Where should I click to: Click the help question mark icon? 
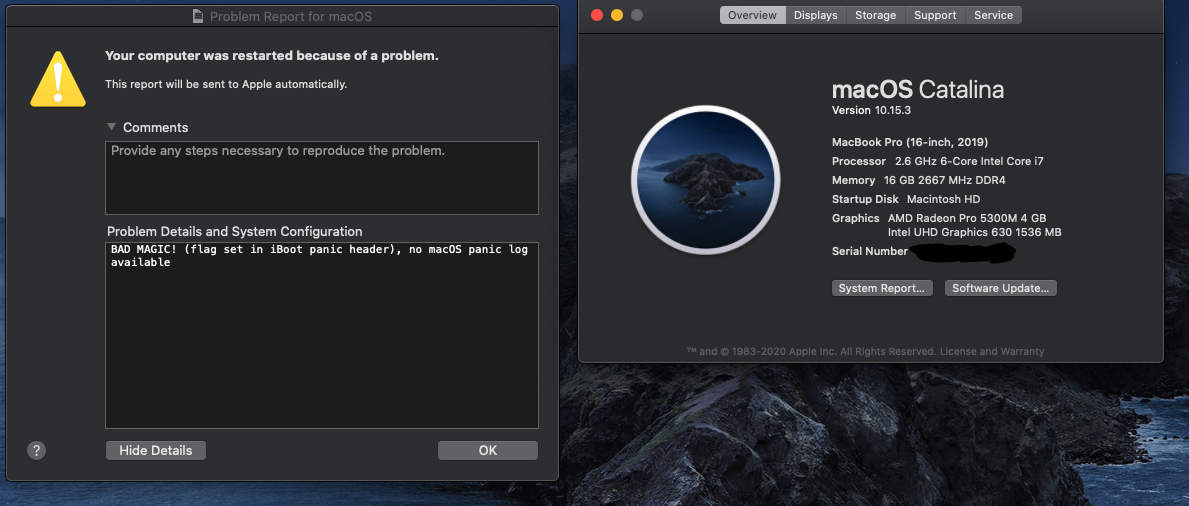click(x=36, y=450)
